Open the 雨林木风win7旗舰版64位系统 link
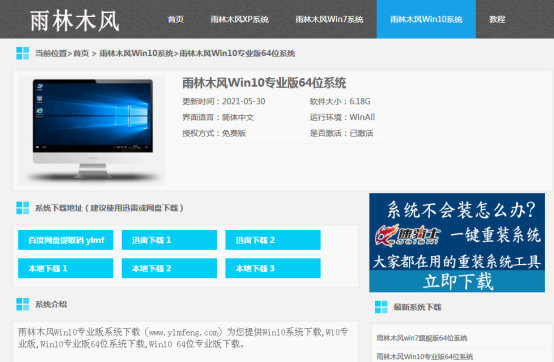Viewport: 554px width, 362px height. tap(422, 338)
